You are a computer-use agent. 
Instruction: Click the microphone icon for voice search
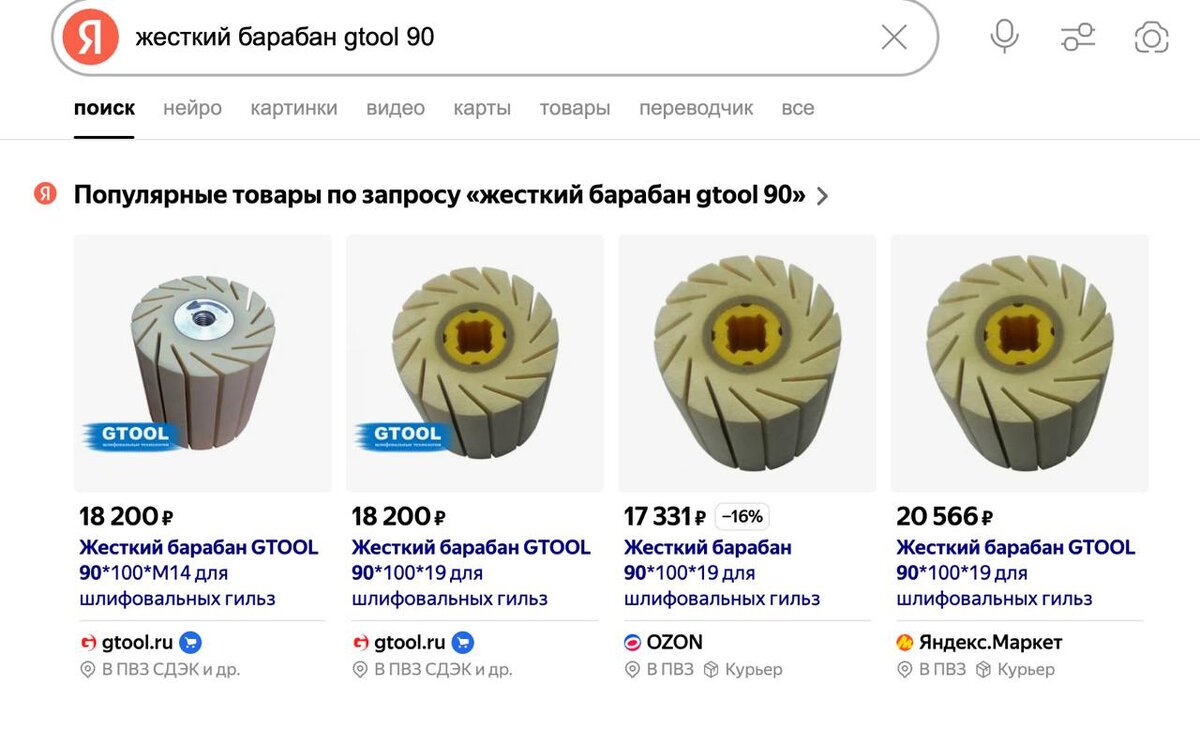pyautogui.click(x=1004, y=37)
